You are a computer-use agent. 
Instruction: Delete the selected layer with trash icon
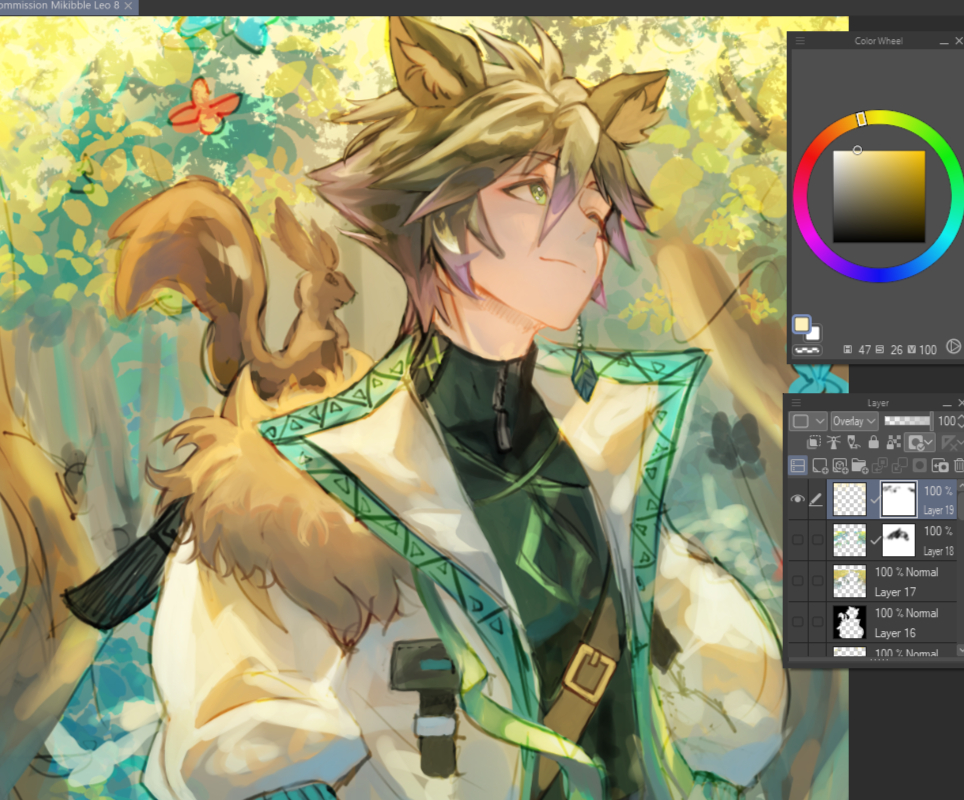pyautogui.click(x=958, y=465)
